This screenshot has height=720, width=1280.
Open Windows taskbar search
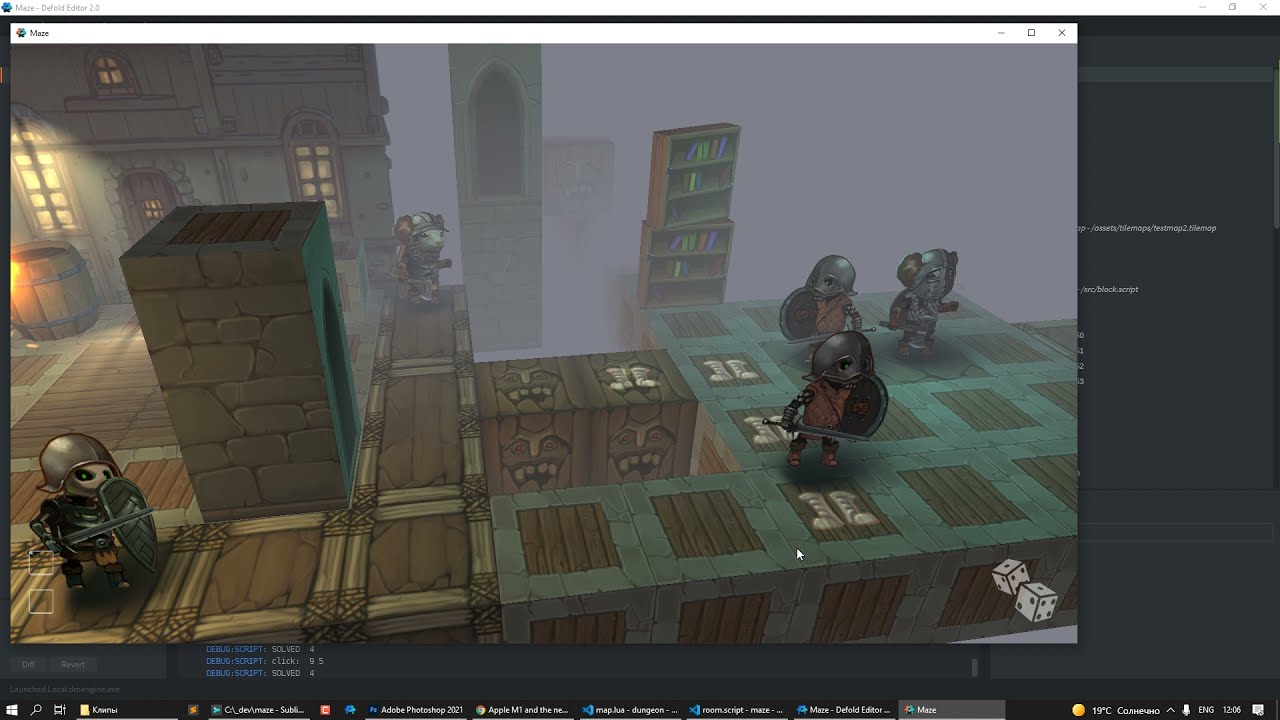[36, 710]
